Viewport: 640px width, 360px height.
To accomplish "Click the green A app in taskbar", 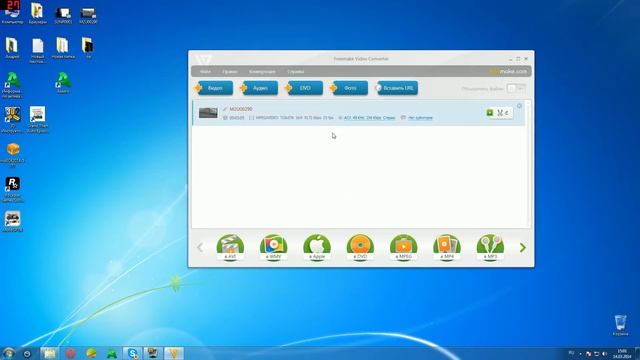I will click(111, 353).
